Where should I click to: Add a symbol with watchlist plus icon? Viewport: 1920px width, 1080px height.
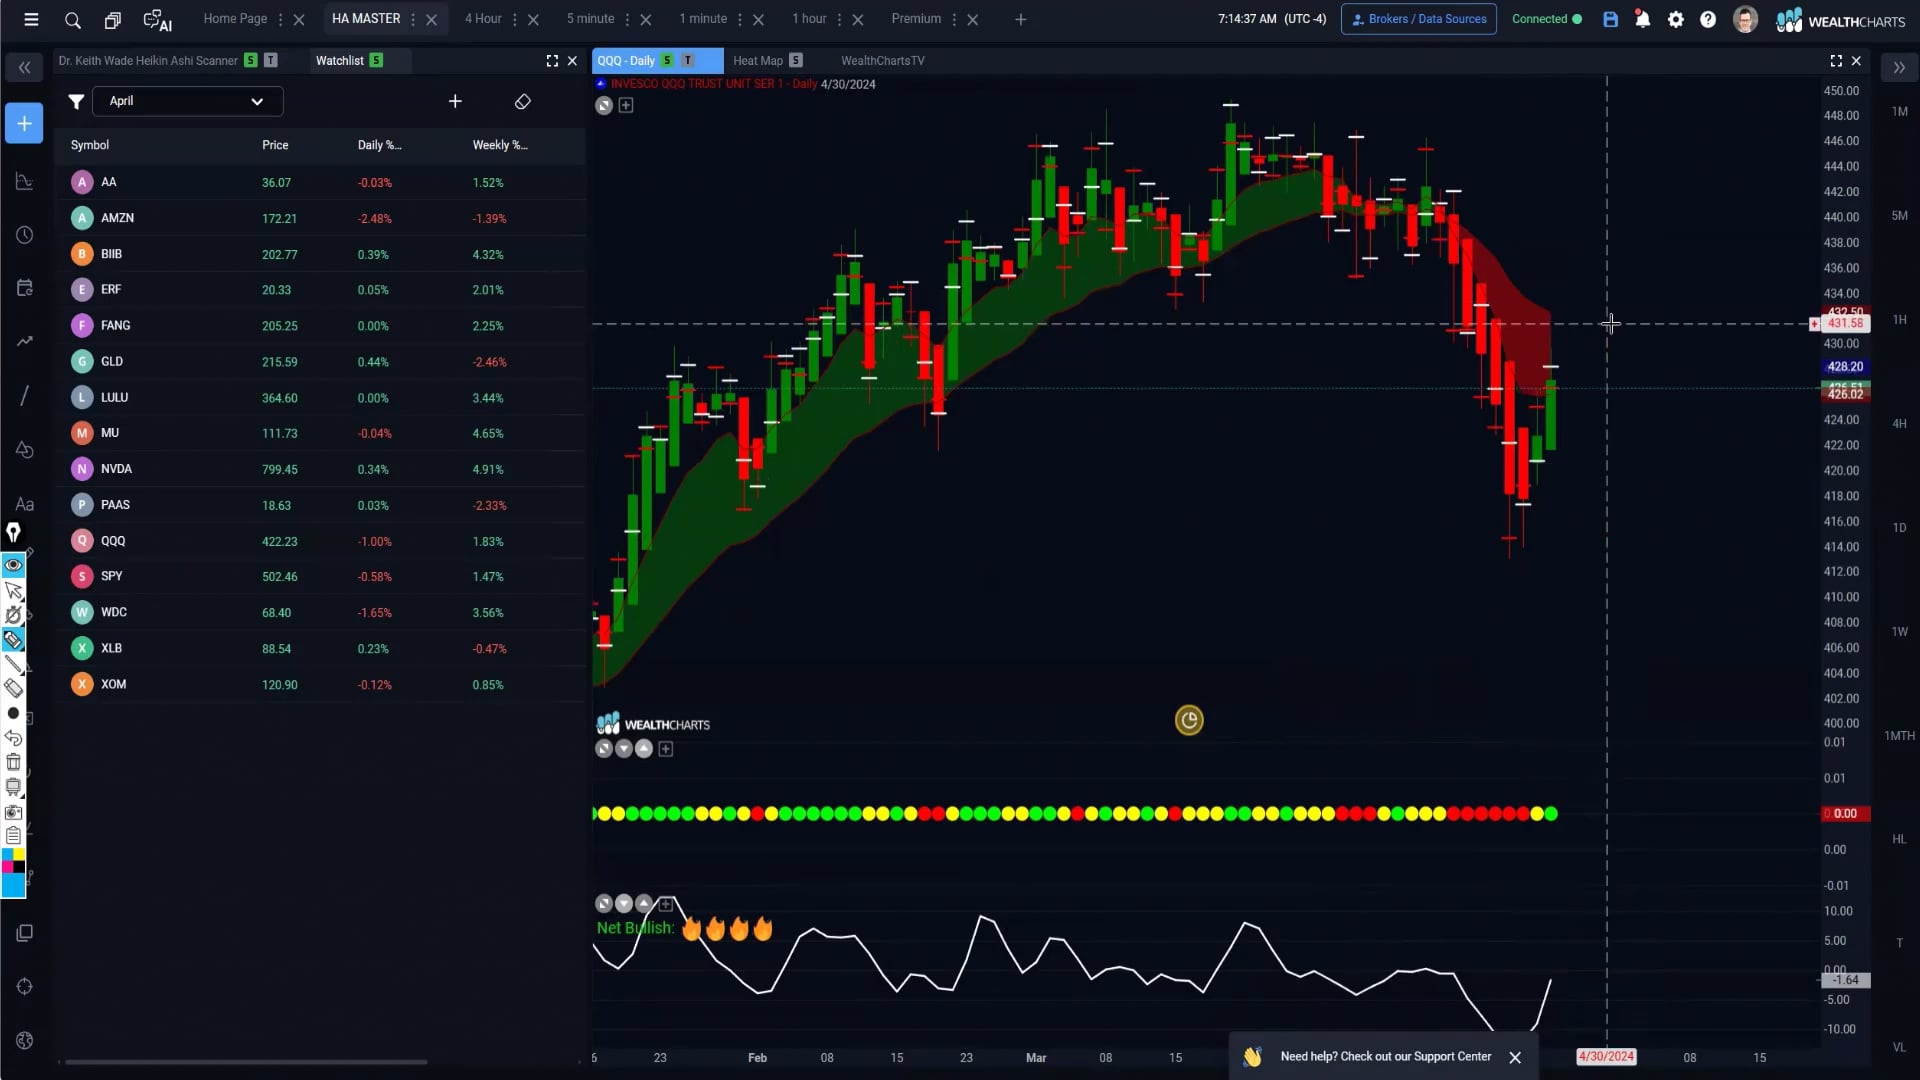tap(455, 101)
